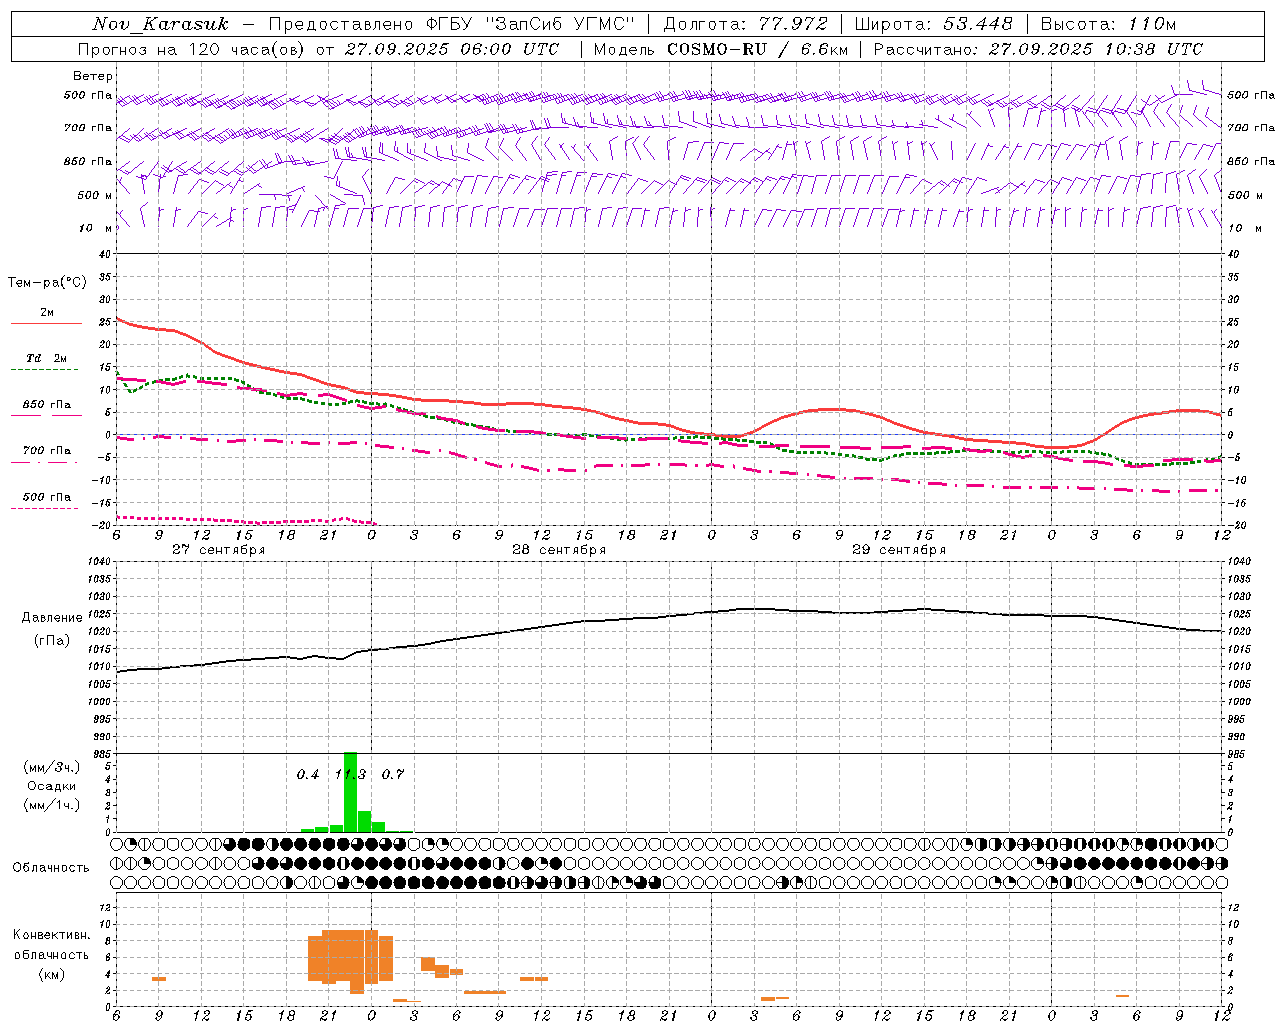Select the 850 гПа temperature legend entry
The width and height of the screenshot is (1280, 1024).
pyautogui.click(x=46, y=405)
